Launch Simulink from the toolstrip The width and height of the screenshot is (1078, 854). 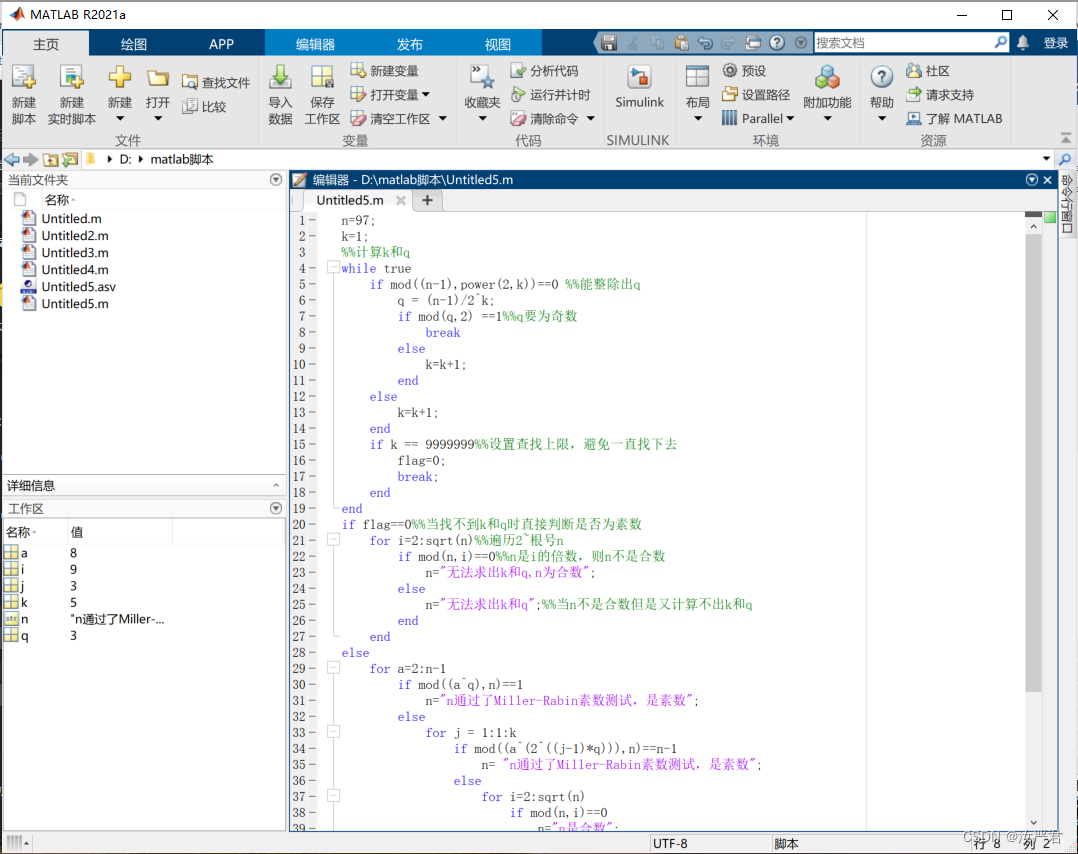pyautogui.click(x=639, y=87)
